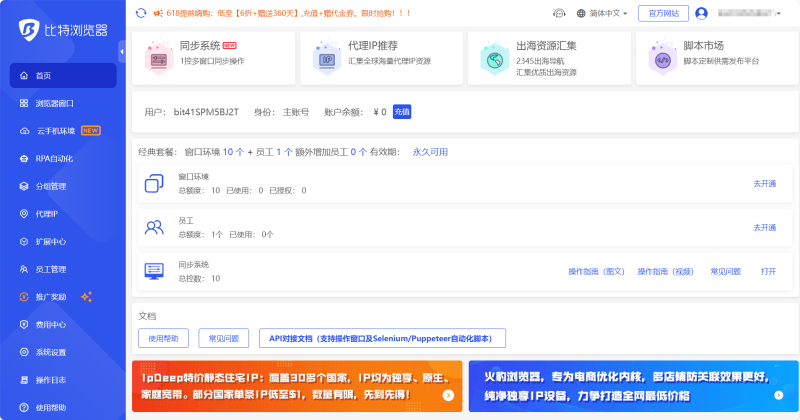800x420 pixels.
Task: Click the BitBrowser shield logo
Action: 29,30
